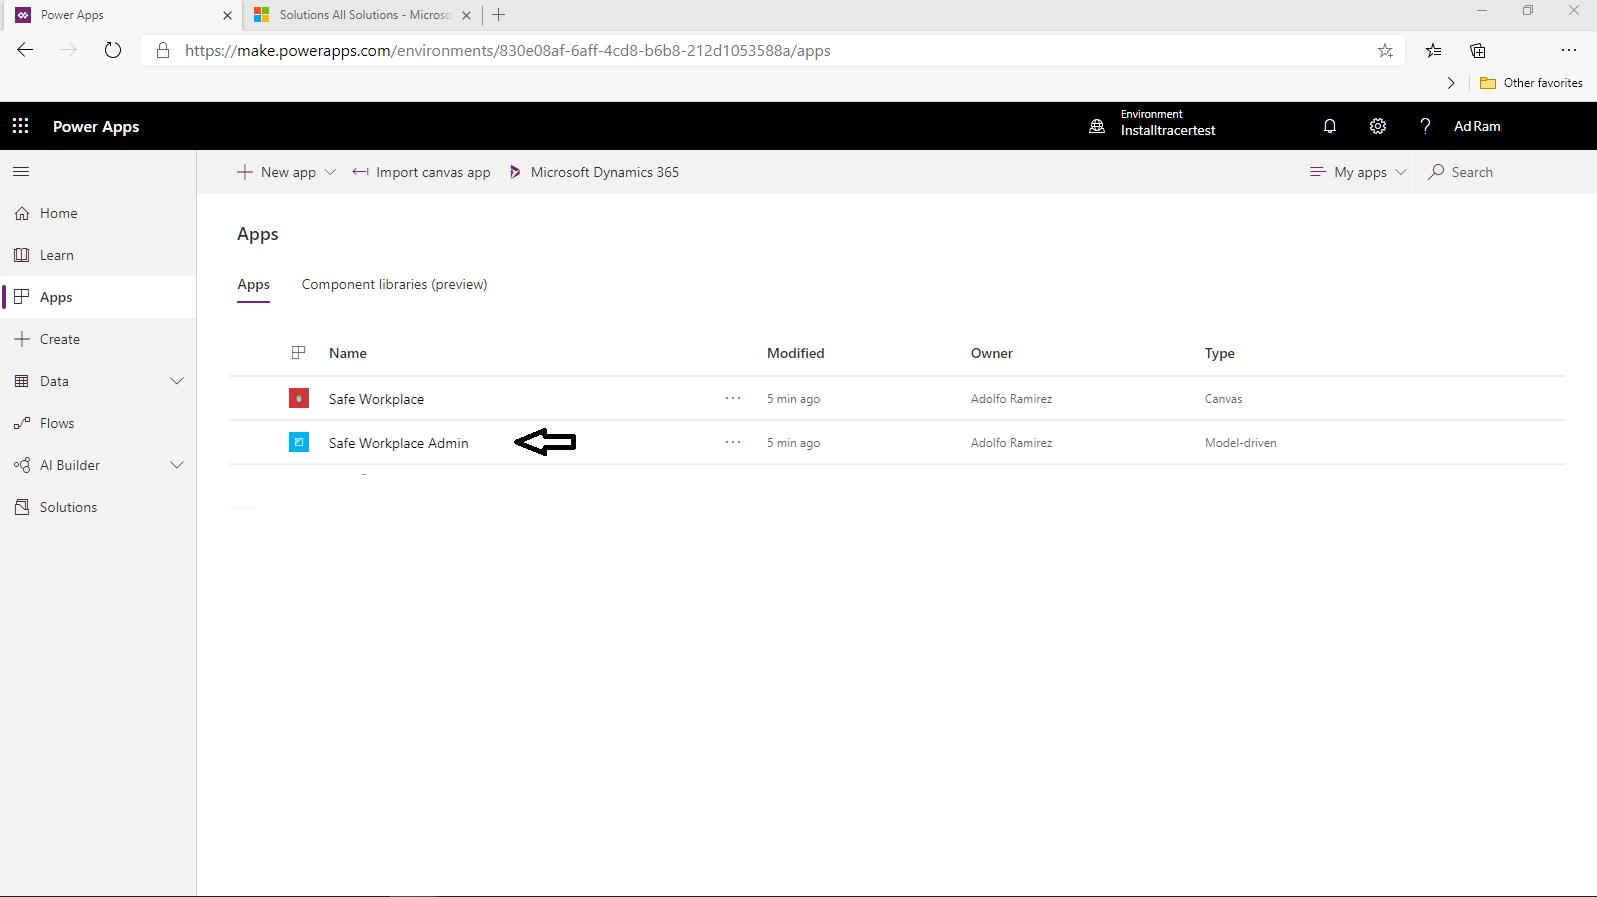Expand favorites bar overflow chevron
Screen dimensions: 1597x897
[x=1451, y=83]
